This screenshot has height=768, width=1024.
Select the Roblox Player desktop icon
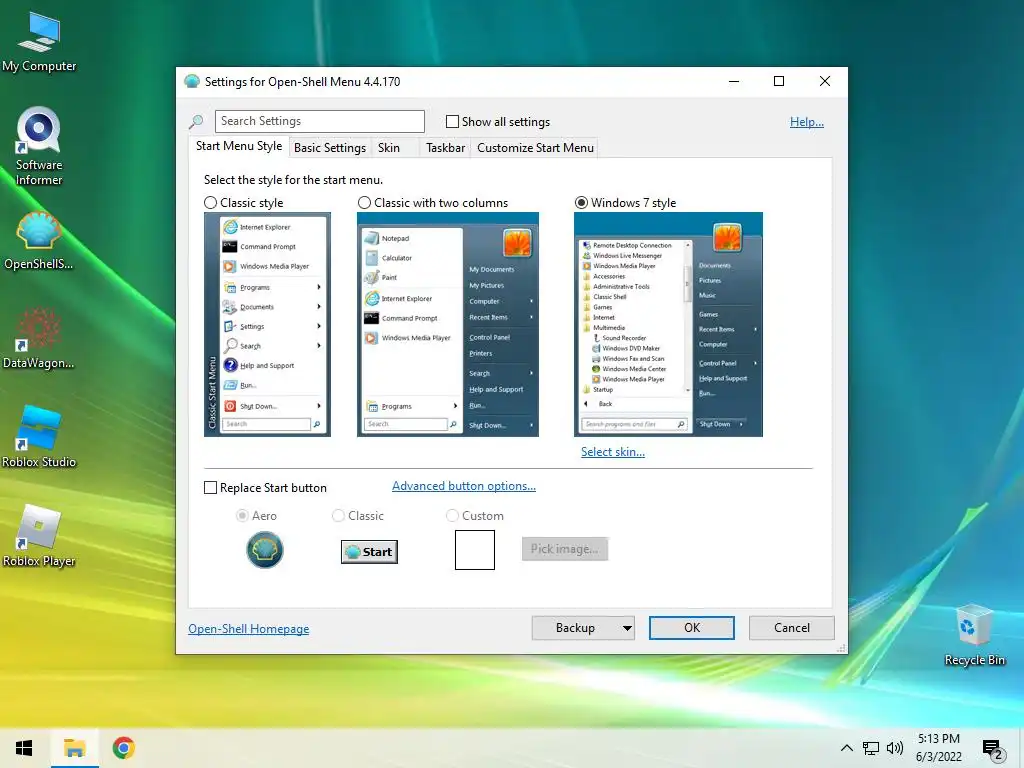(39, 536)
